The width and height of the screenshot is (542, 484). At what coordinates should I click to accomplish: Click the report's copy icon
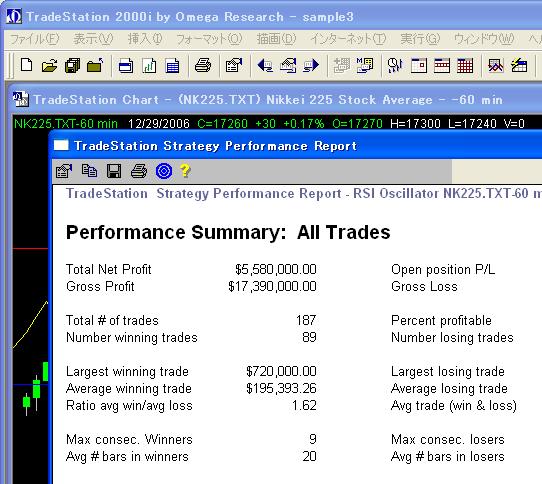(x=89, y=171)
